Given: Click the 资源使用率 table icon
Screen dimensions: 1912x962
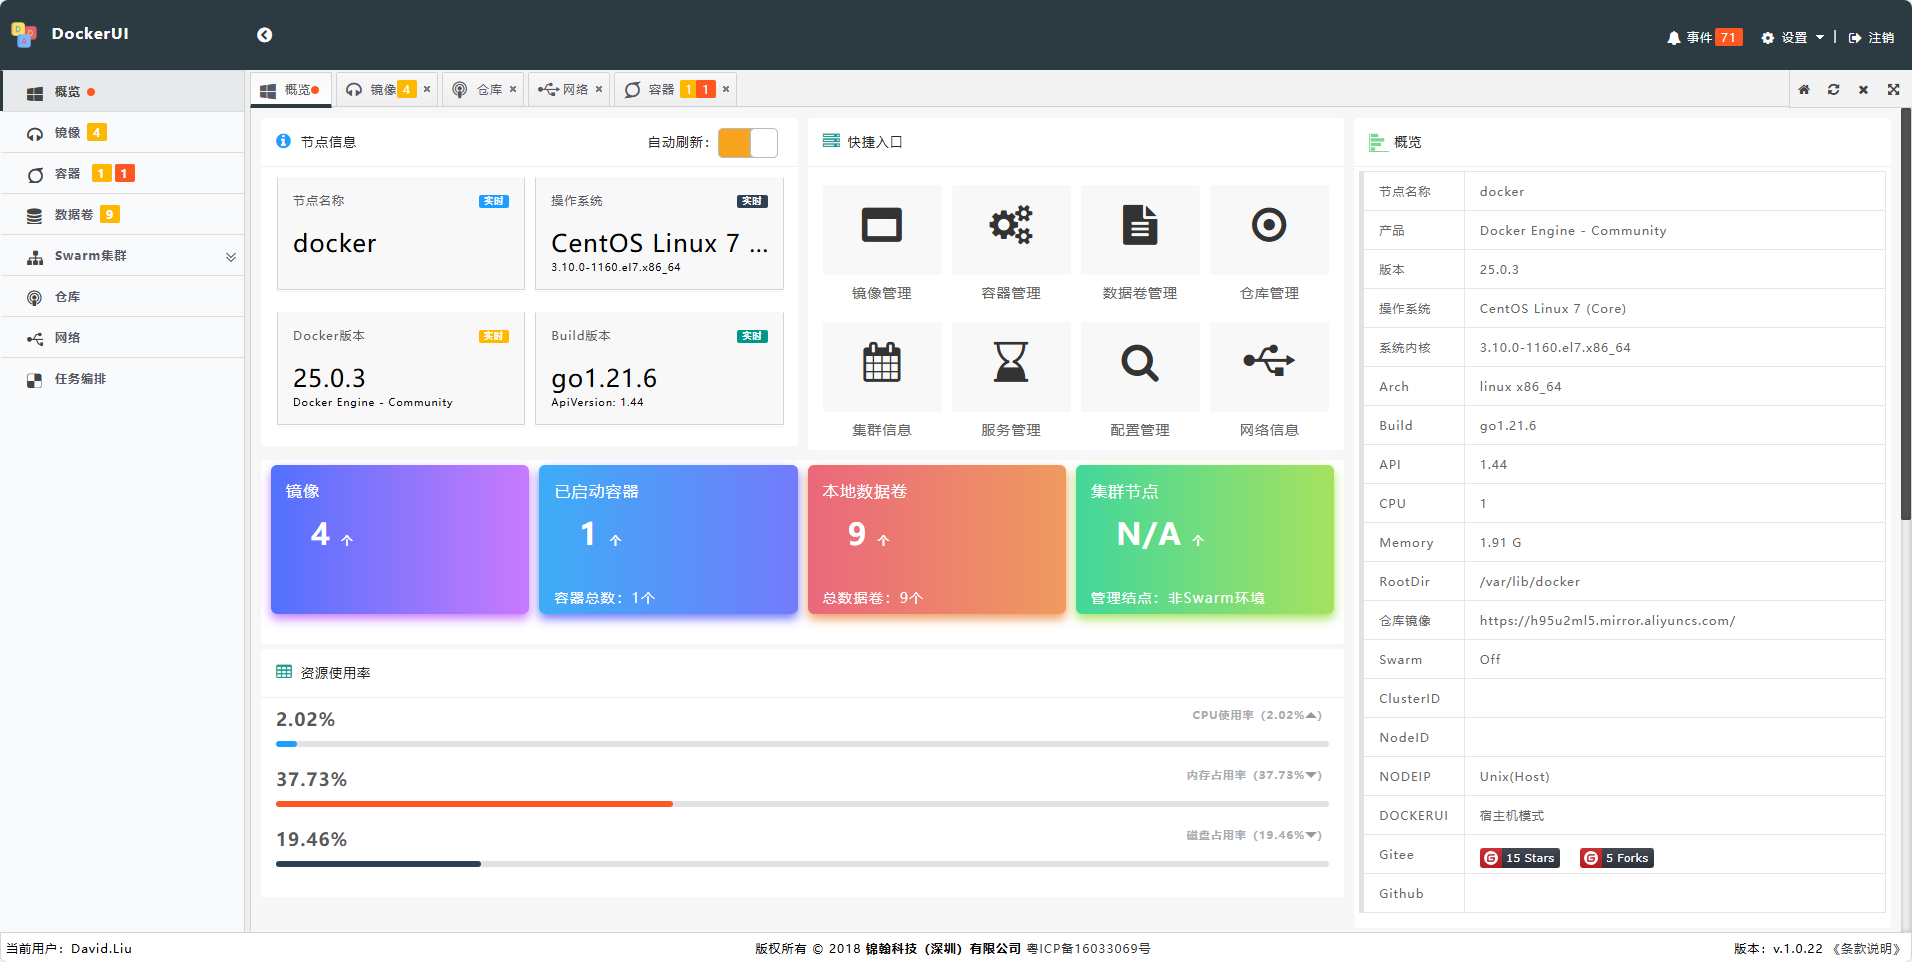Looking at the screenshot, I should tap(284, 672).
